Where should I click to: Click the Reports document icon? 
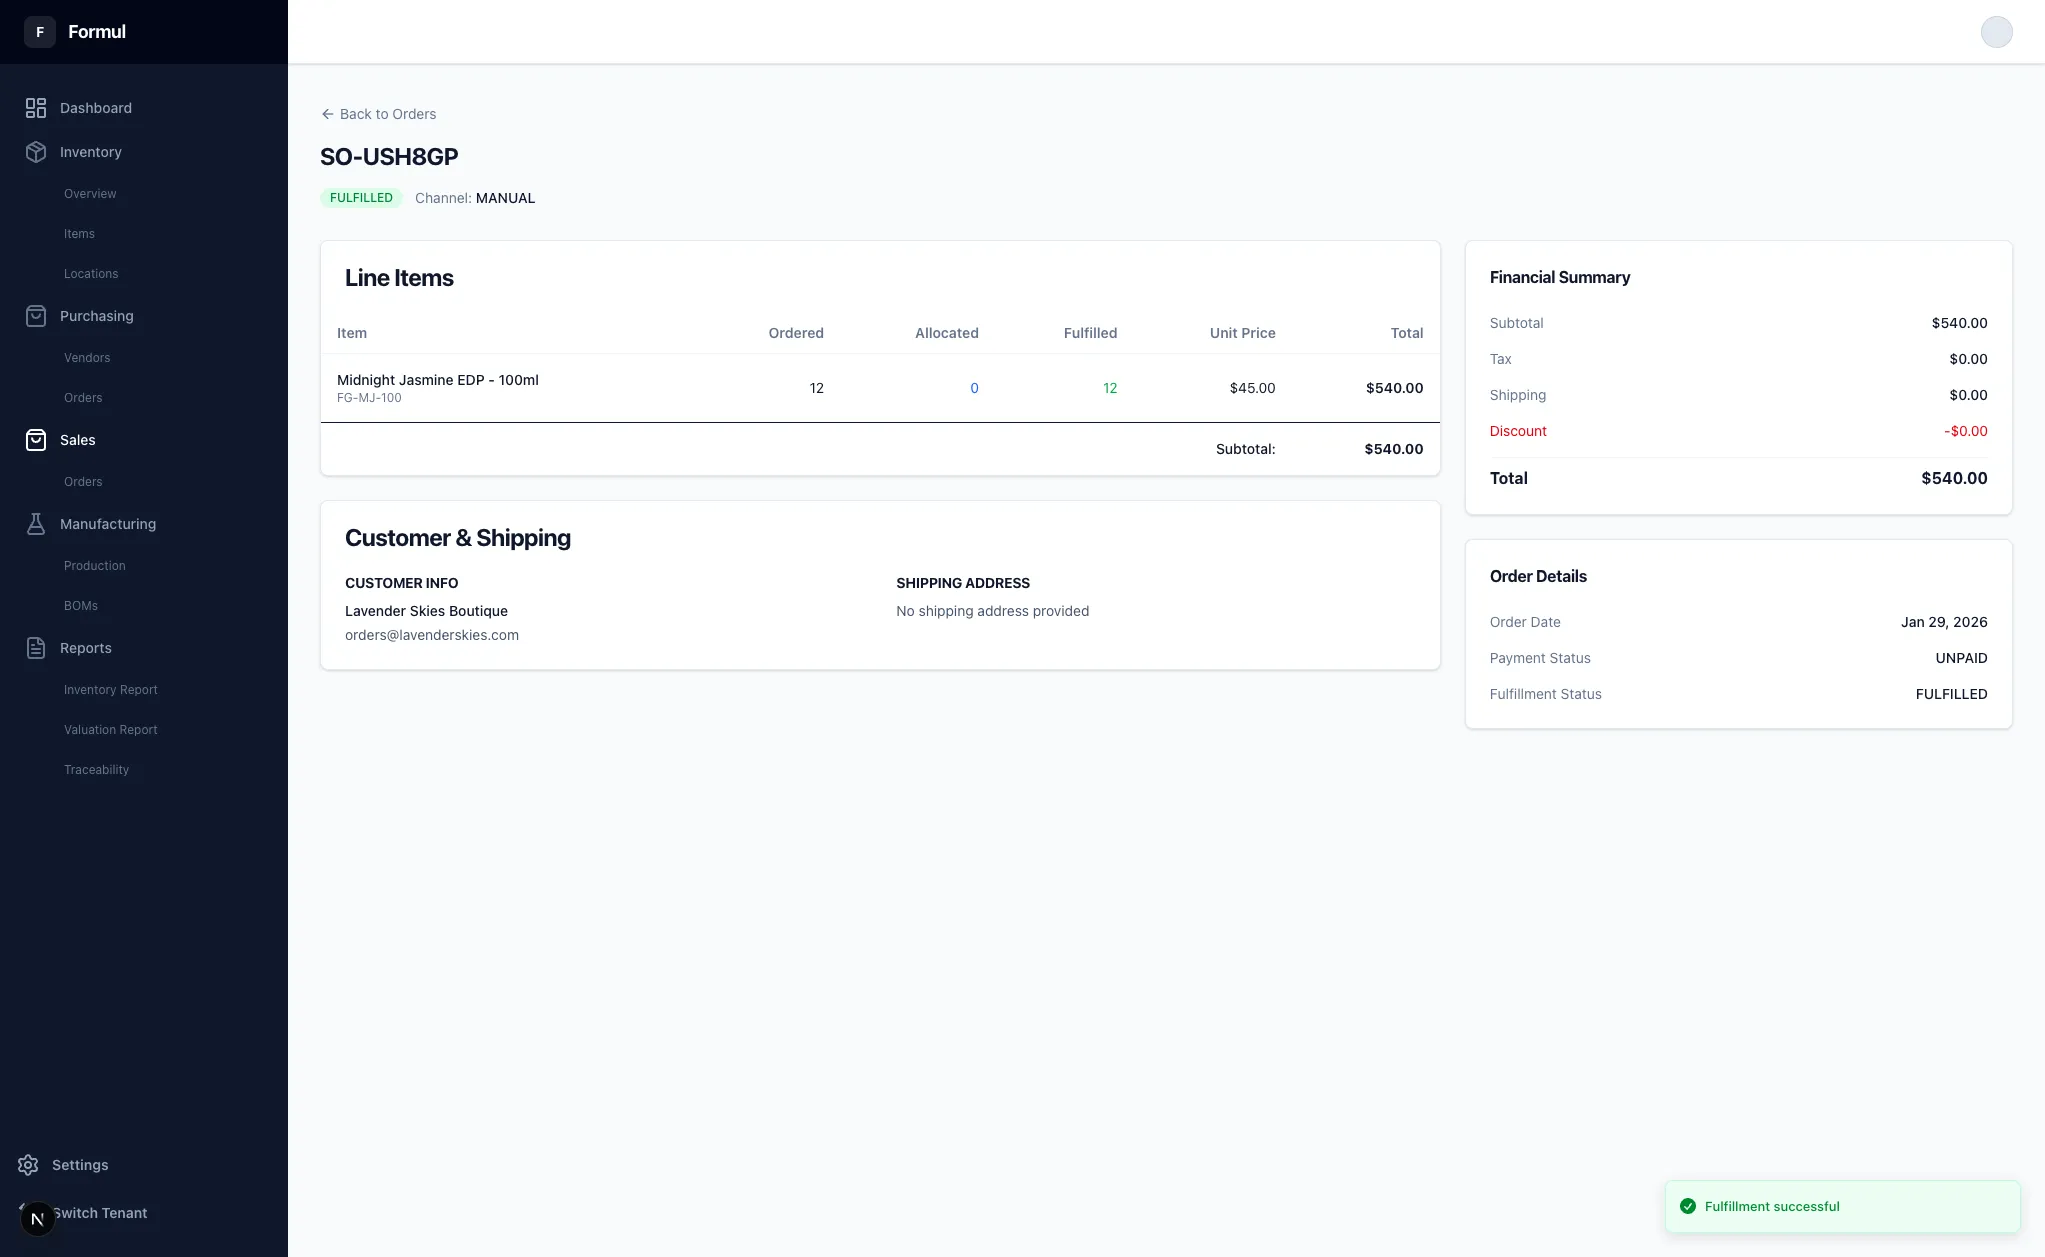point(36,648)
